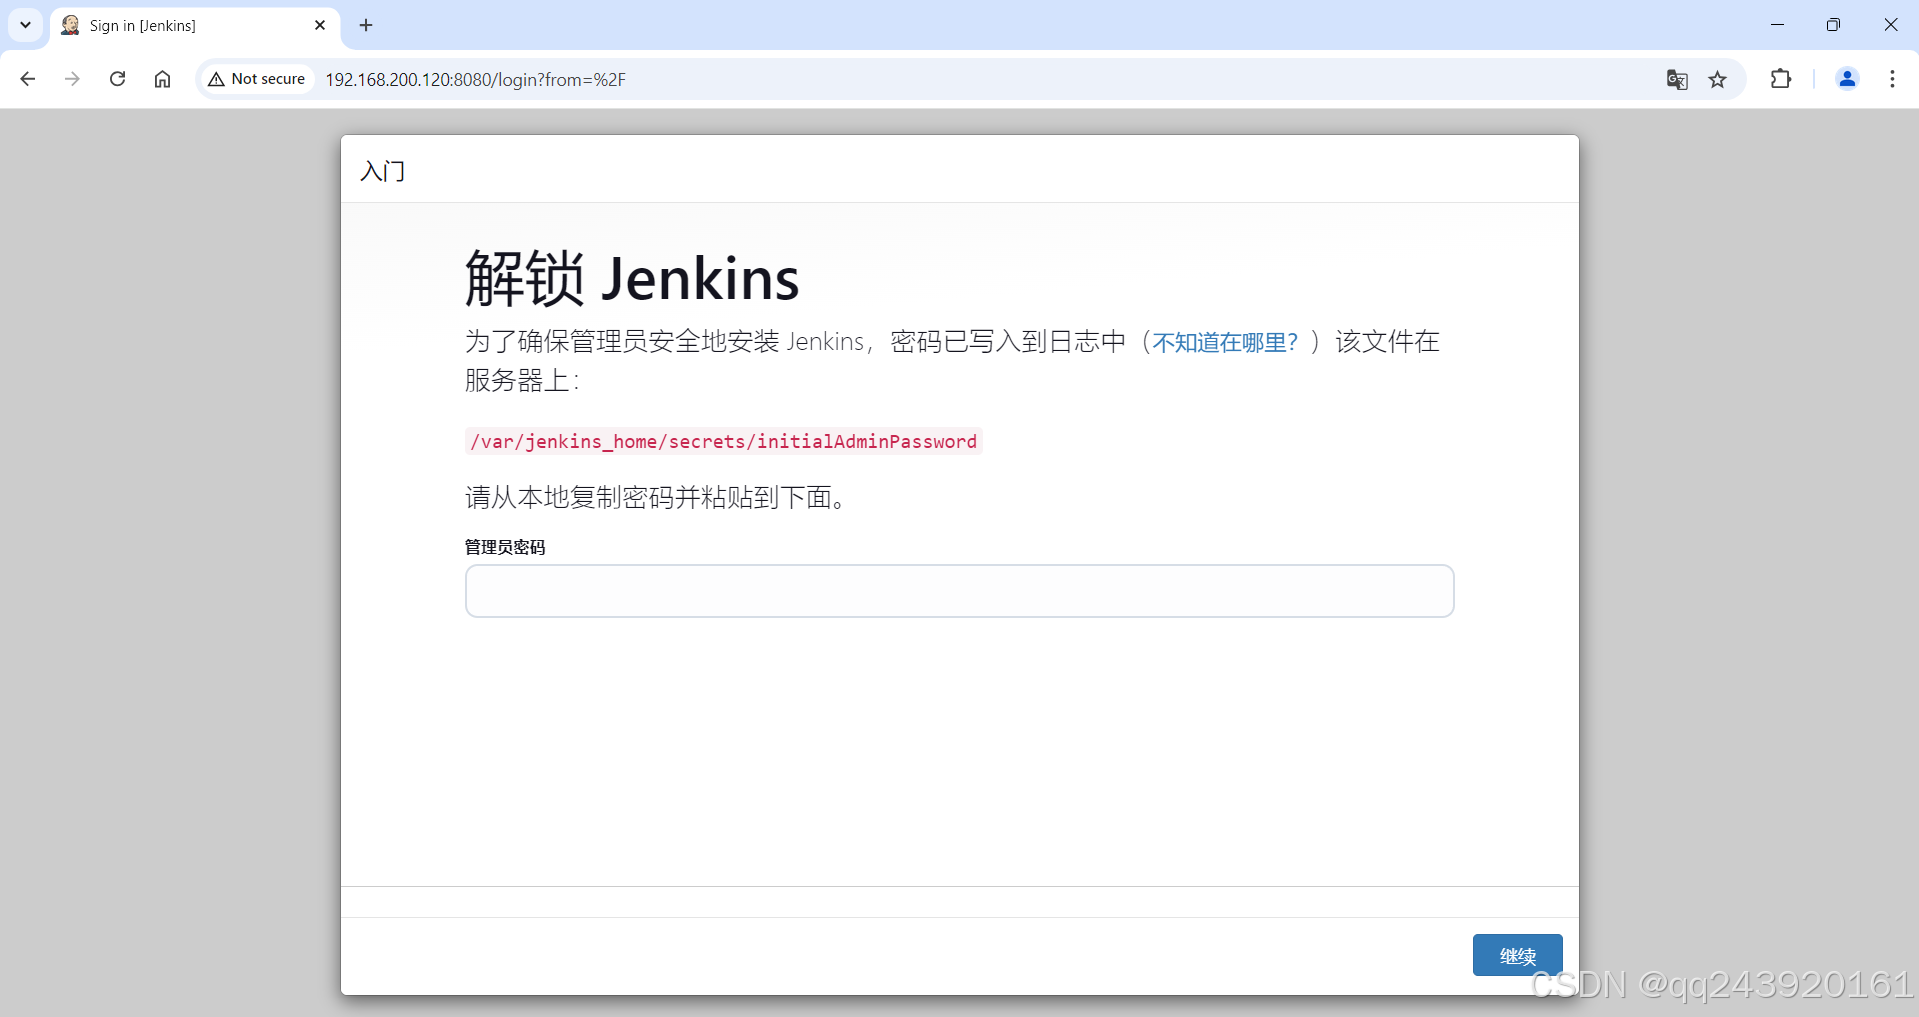The height and width of the screenshot is (1017, 1919).
Task: Click the 继续 continue button
Action: [1517, 955]
